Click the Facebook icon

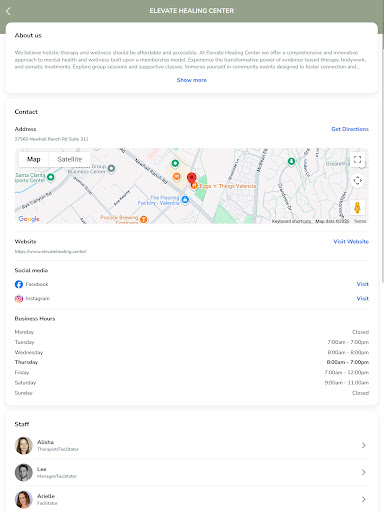(x=19, y=284)
